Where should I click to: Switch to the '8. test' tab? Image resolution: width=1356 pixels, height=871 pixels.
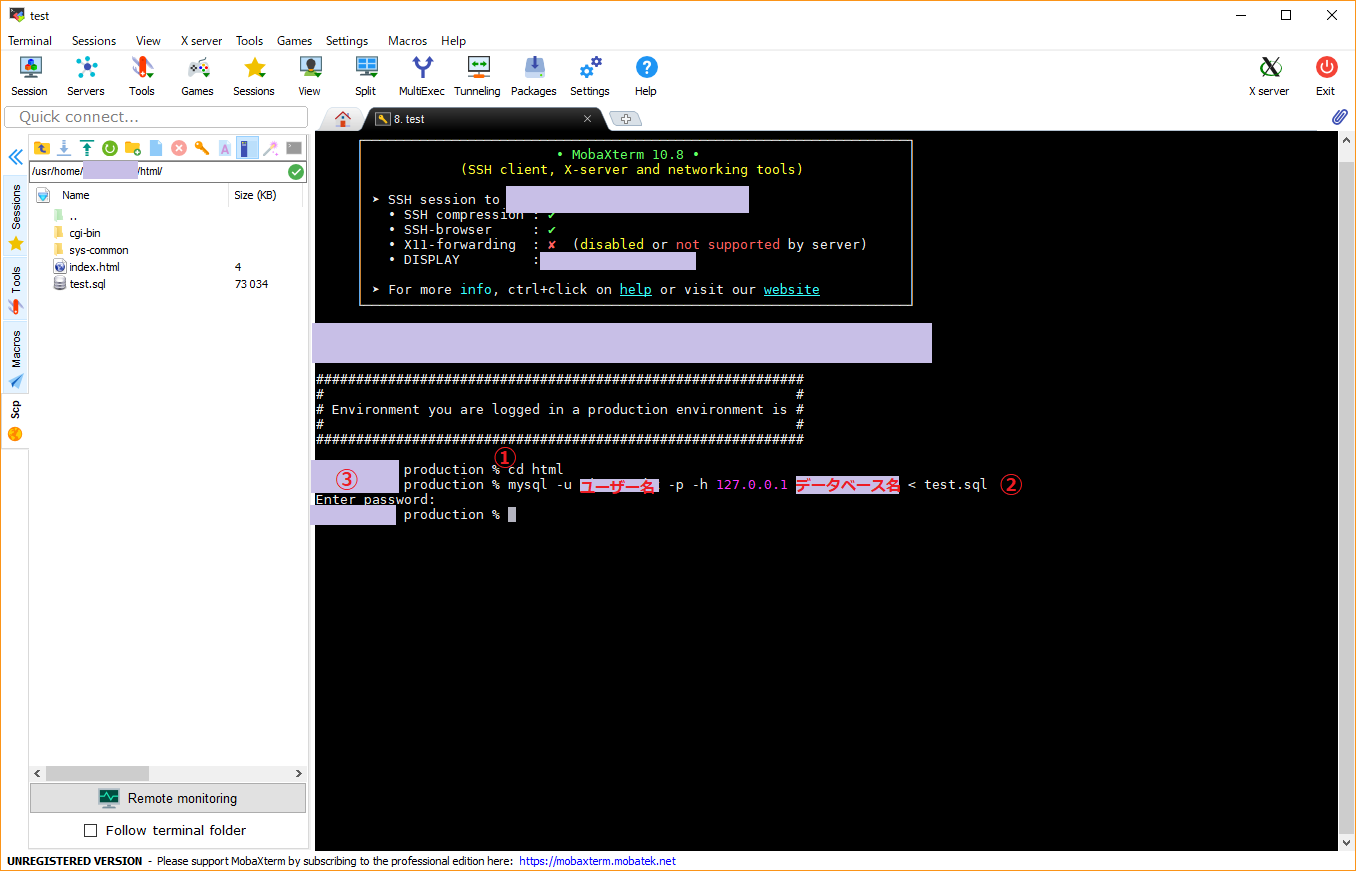coord(480,118)
